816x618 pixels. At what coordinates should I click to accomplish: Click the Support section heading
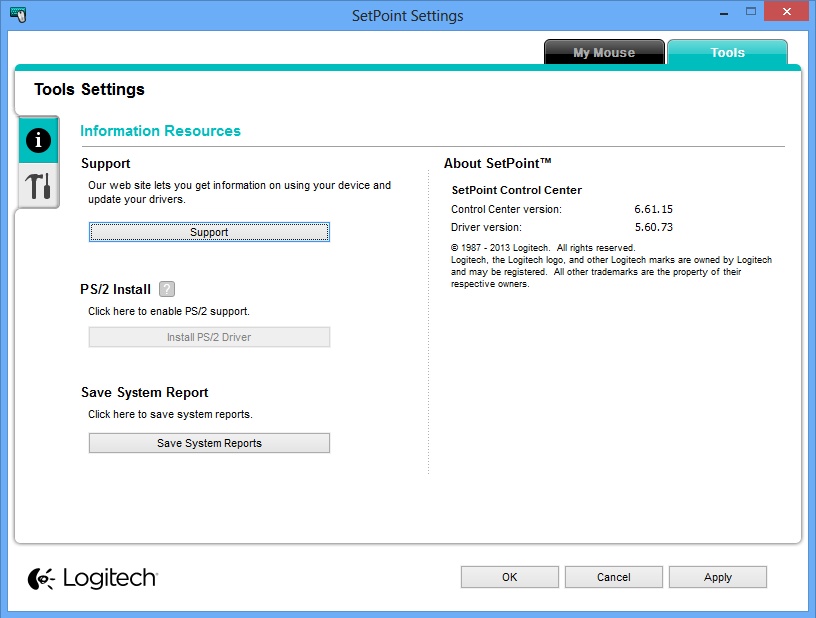(x=106, y=163)
